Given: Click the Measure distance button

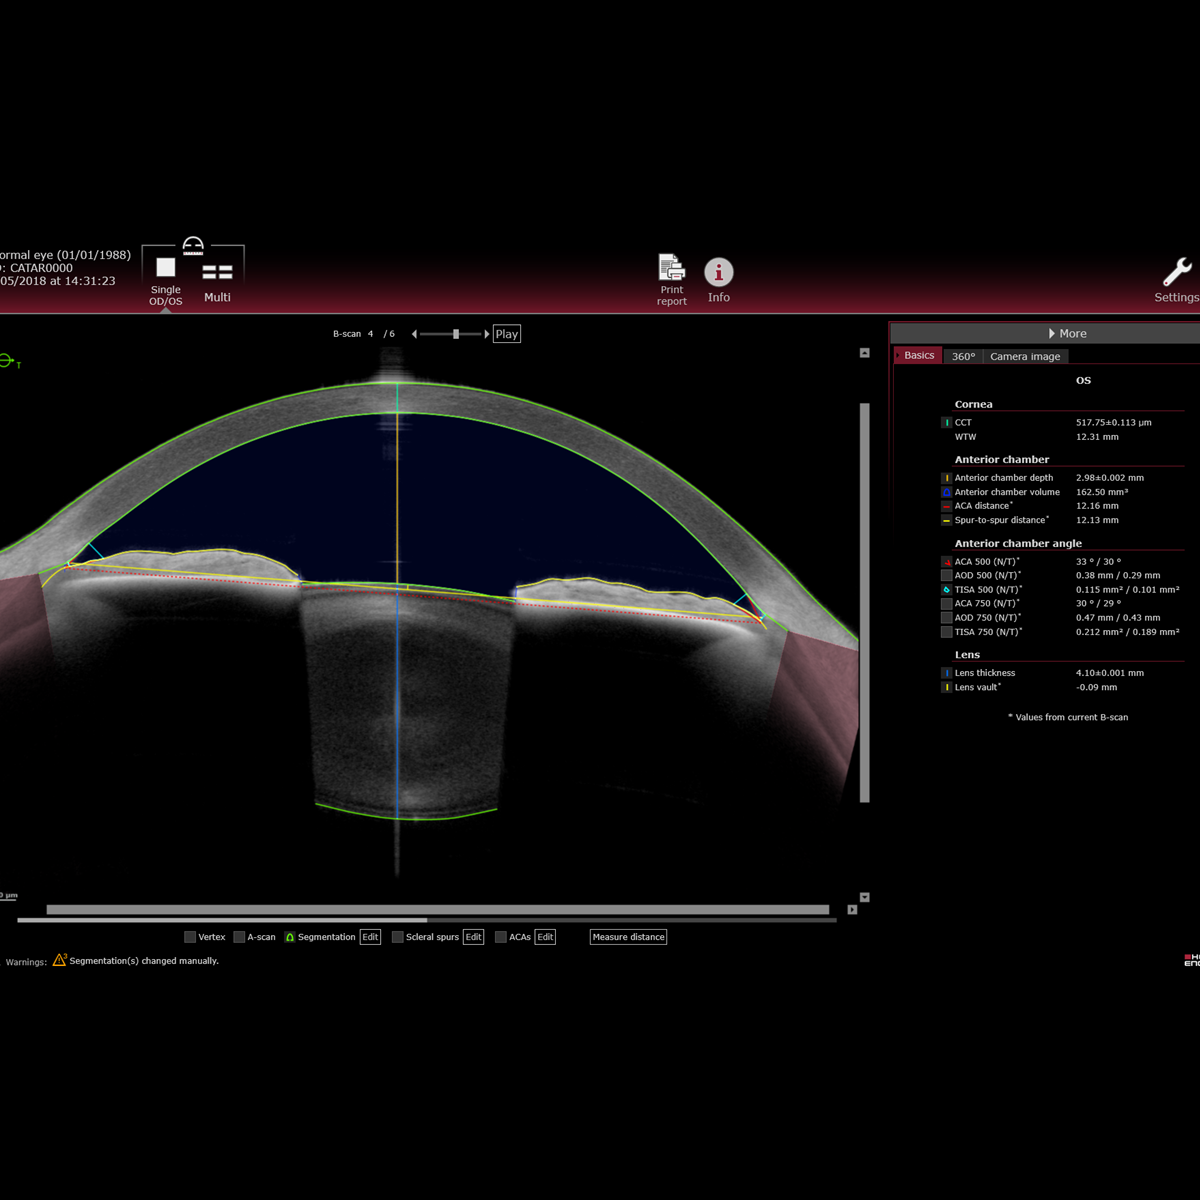Looking at the screenshot, I should (x=628, y=937).
